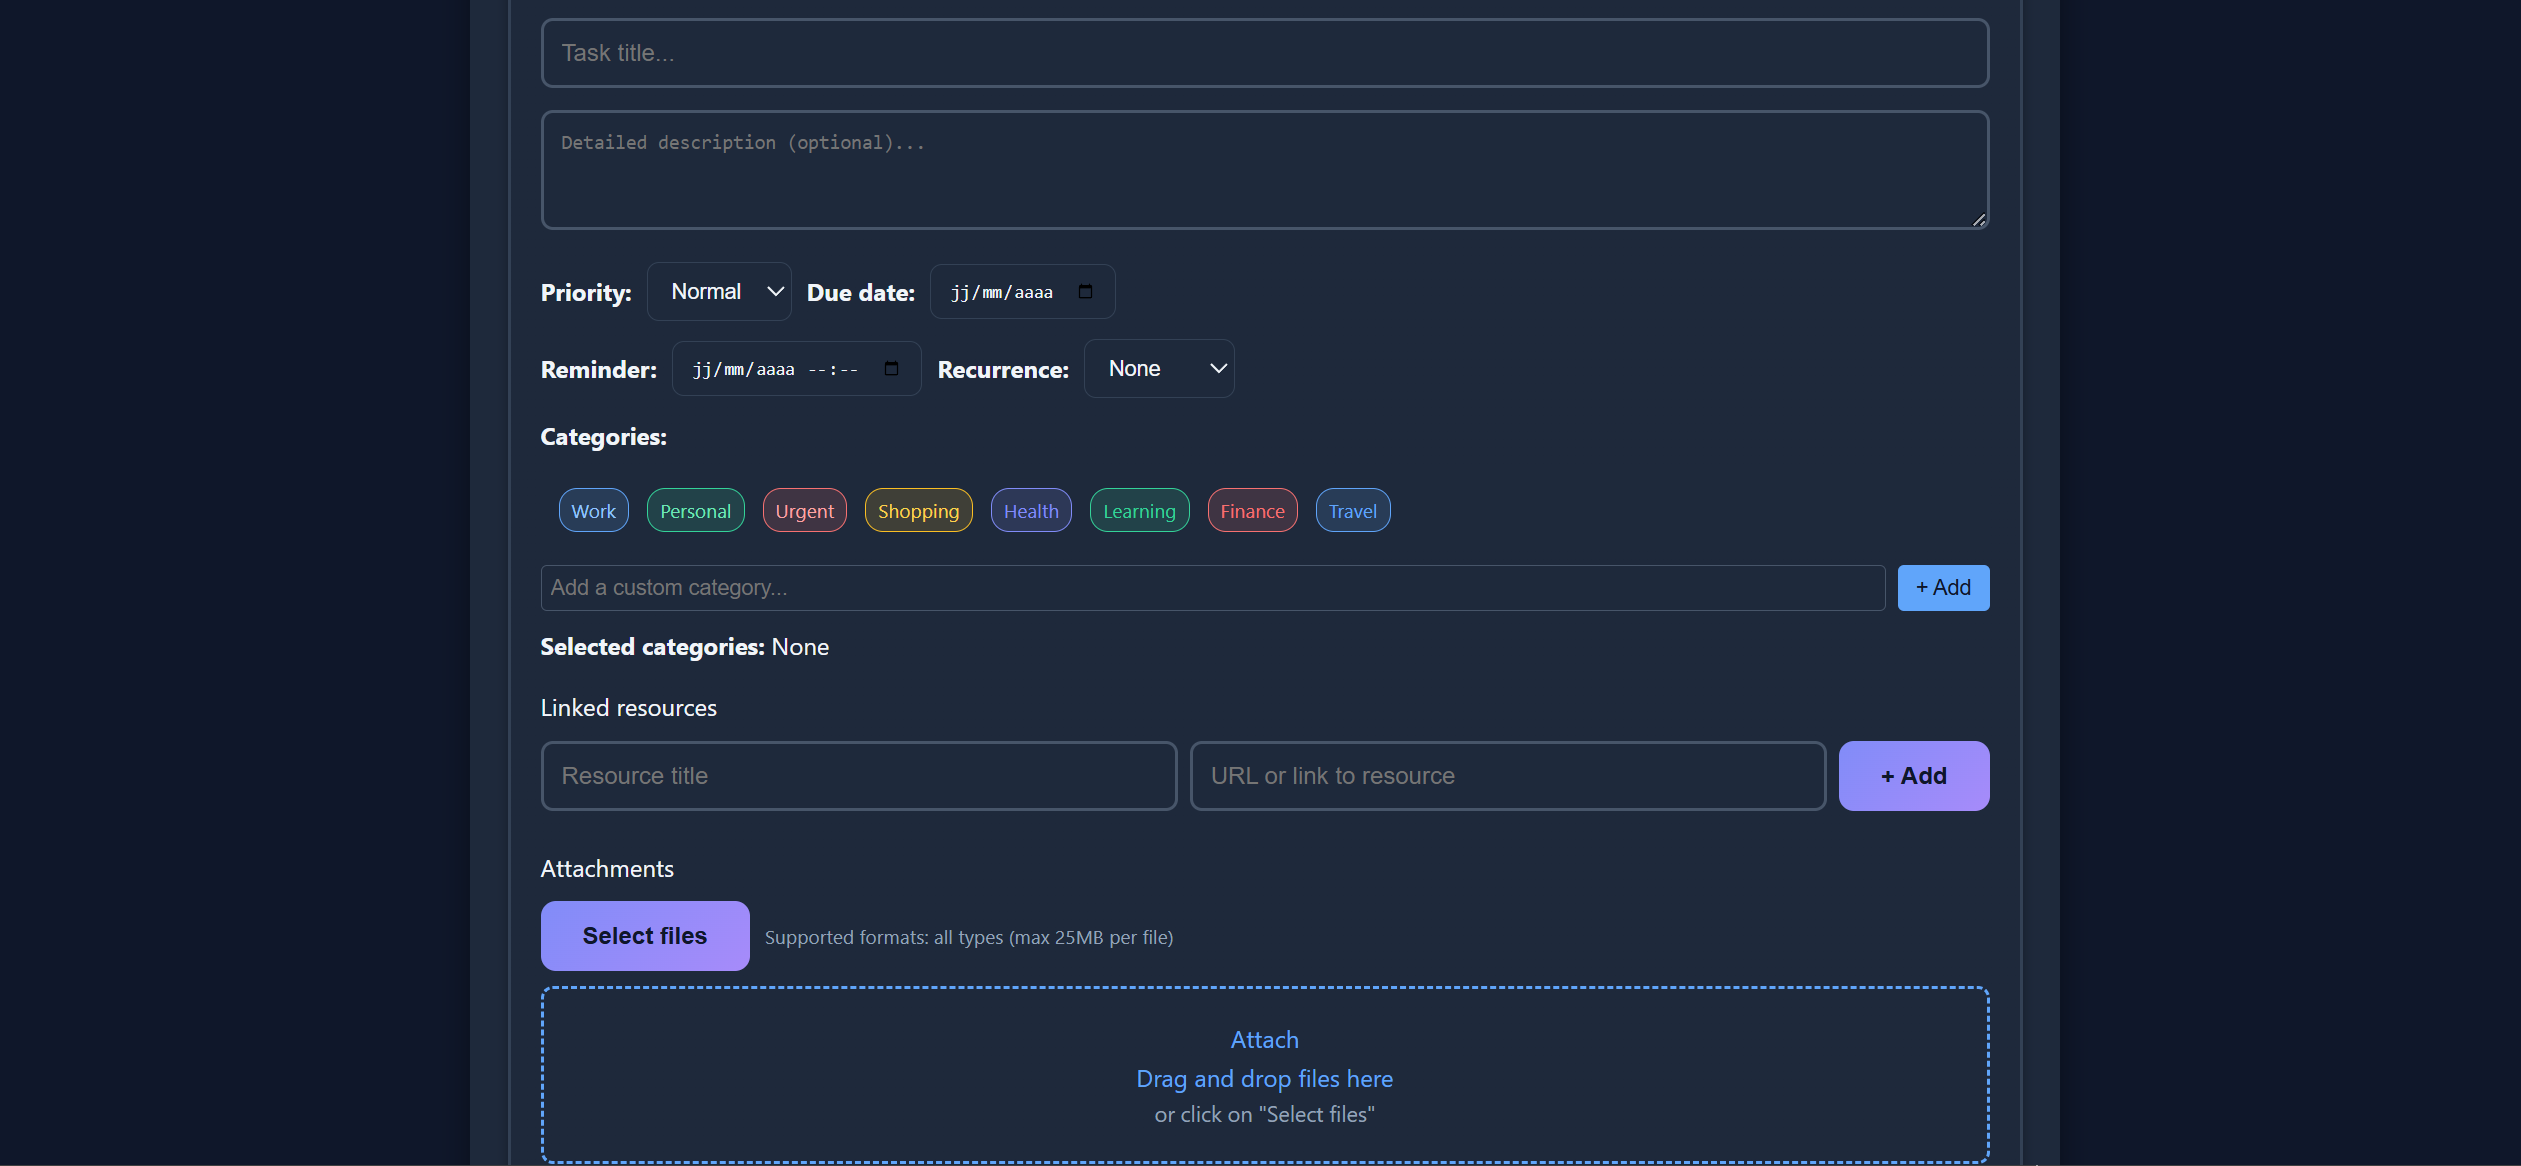
Task: Choose the Travel category chip
Action: (x=1352, y=511)
